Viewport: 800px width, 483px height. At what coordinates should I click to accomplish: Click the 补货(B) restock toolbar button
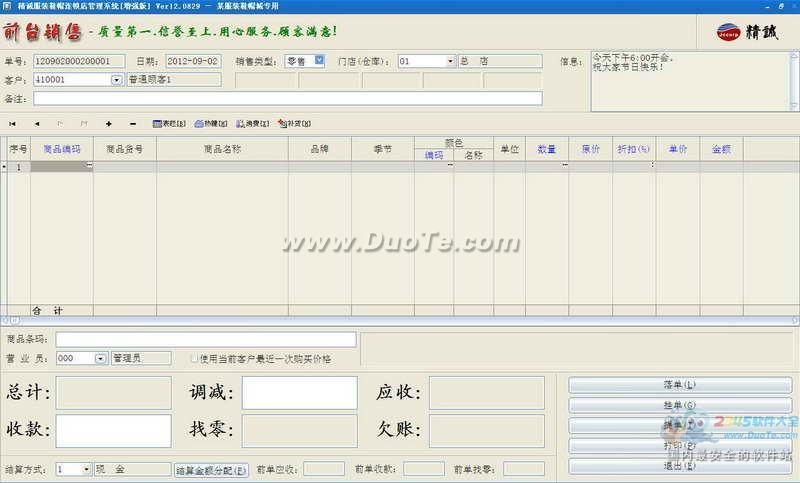(x=294, y=124)
